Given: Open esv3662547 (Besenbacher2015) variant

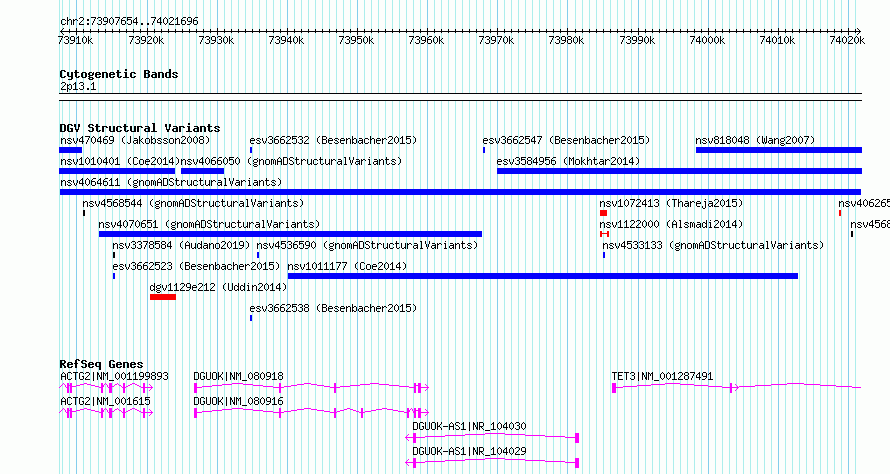Looking at the screenshot, I should tap(566, 140).
